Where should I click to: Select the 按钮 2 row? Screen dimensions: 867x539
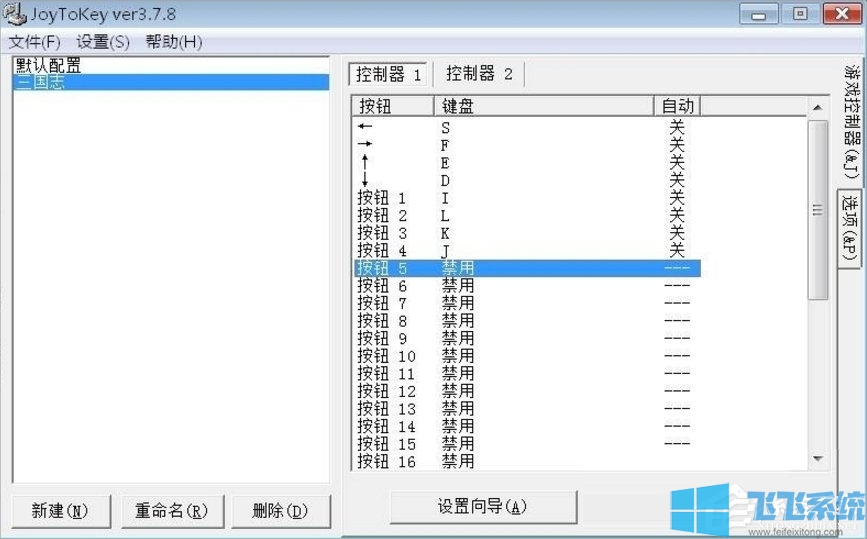[526, 216]
